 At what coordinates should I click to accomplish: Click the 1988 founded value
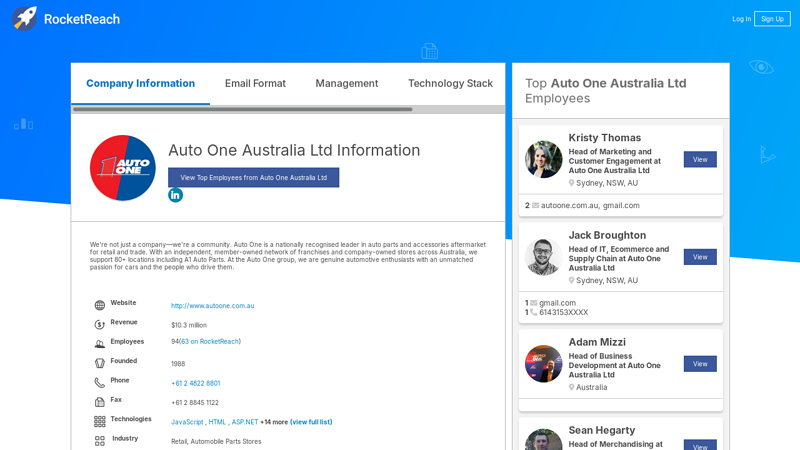click(x=178, y=364)
